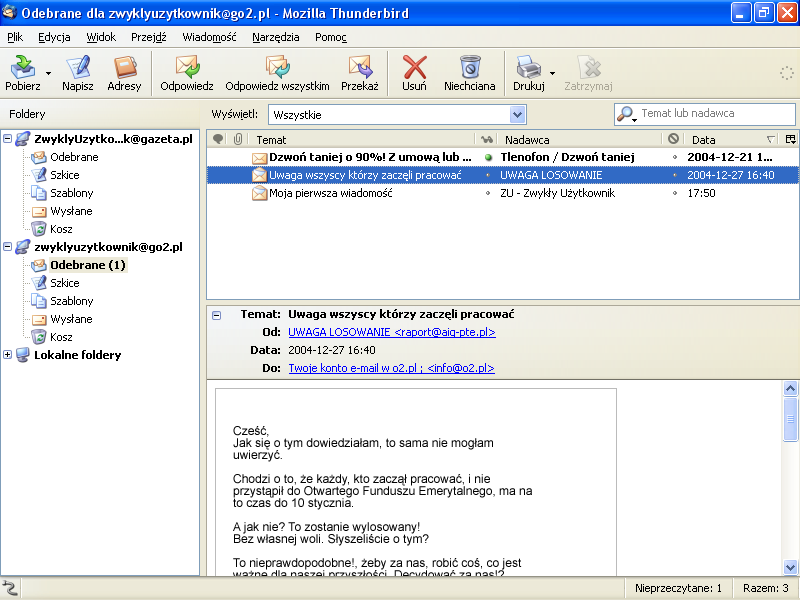800x600 pixels.
Task: Select Odebrane (1) under go2.pl account
Action: pos(88,265)
